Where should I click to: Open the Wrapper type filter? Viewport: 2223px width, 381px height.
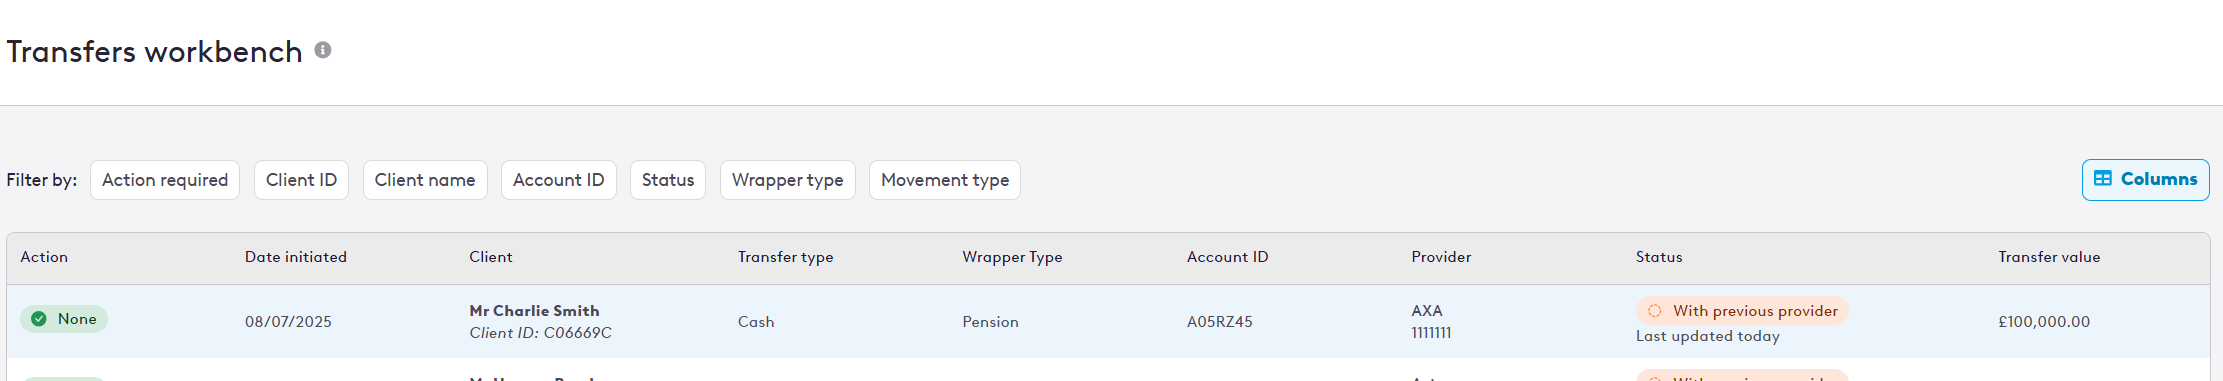coord(788,180)
